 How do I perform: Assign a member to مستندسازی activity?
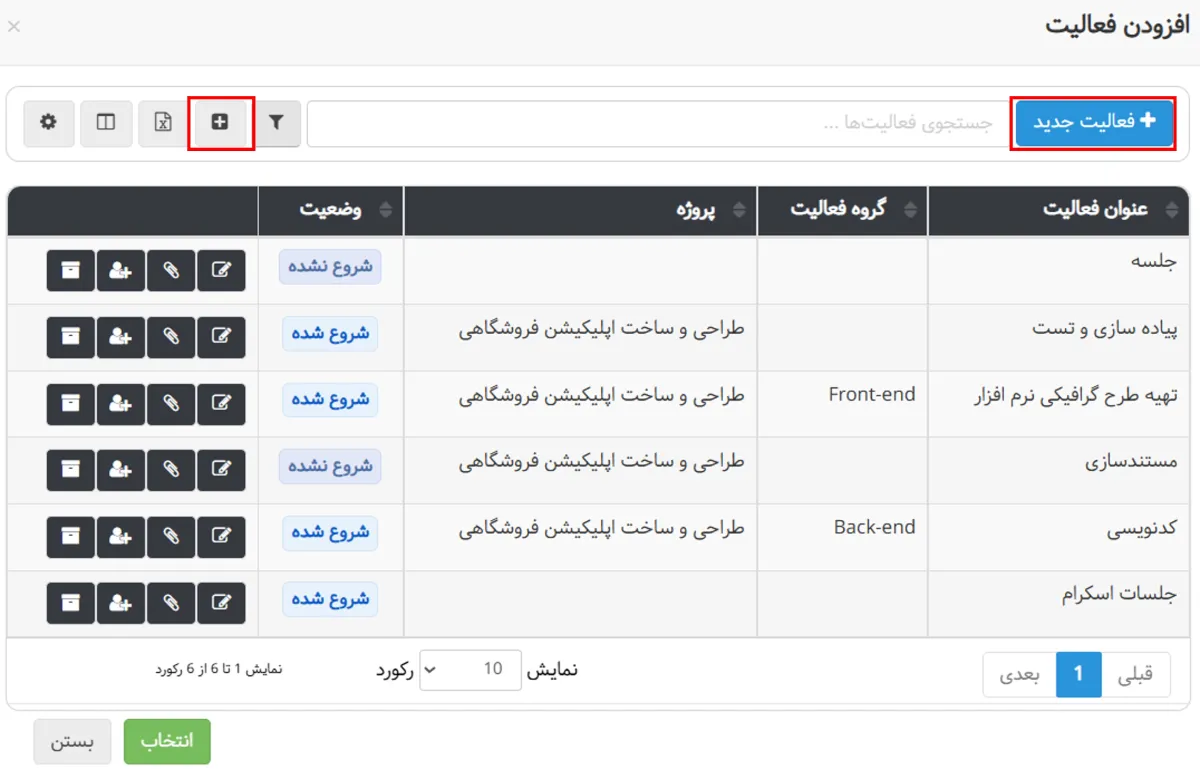(x=120, y=470)
